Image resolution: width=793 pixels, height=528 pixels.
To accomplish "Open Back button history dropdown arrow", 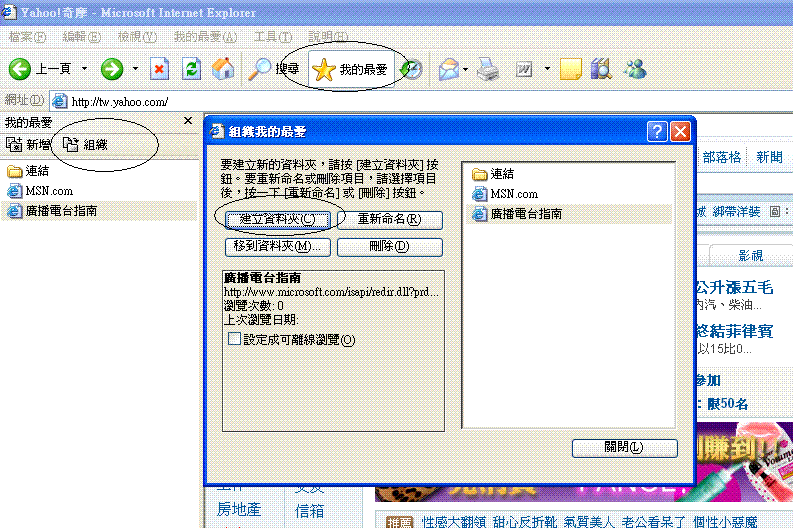I will tap(84, 69).
